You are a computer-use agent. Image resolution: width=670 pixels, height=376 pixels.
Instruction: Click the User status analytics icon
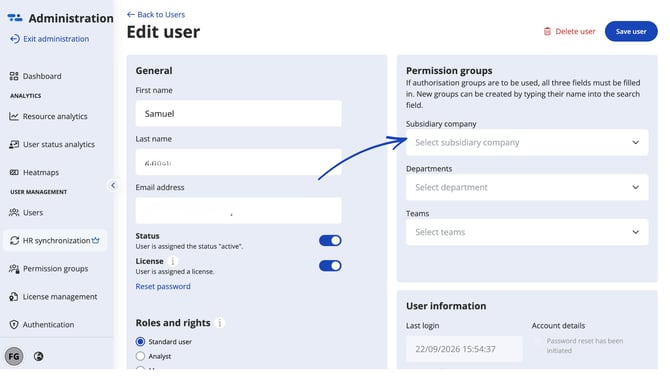(x=14, y=144)
